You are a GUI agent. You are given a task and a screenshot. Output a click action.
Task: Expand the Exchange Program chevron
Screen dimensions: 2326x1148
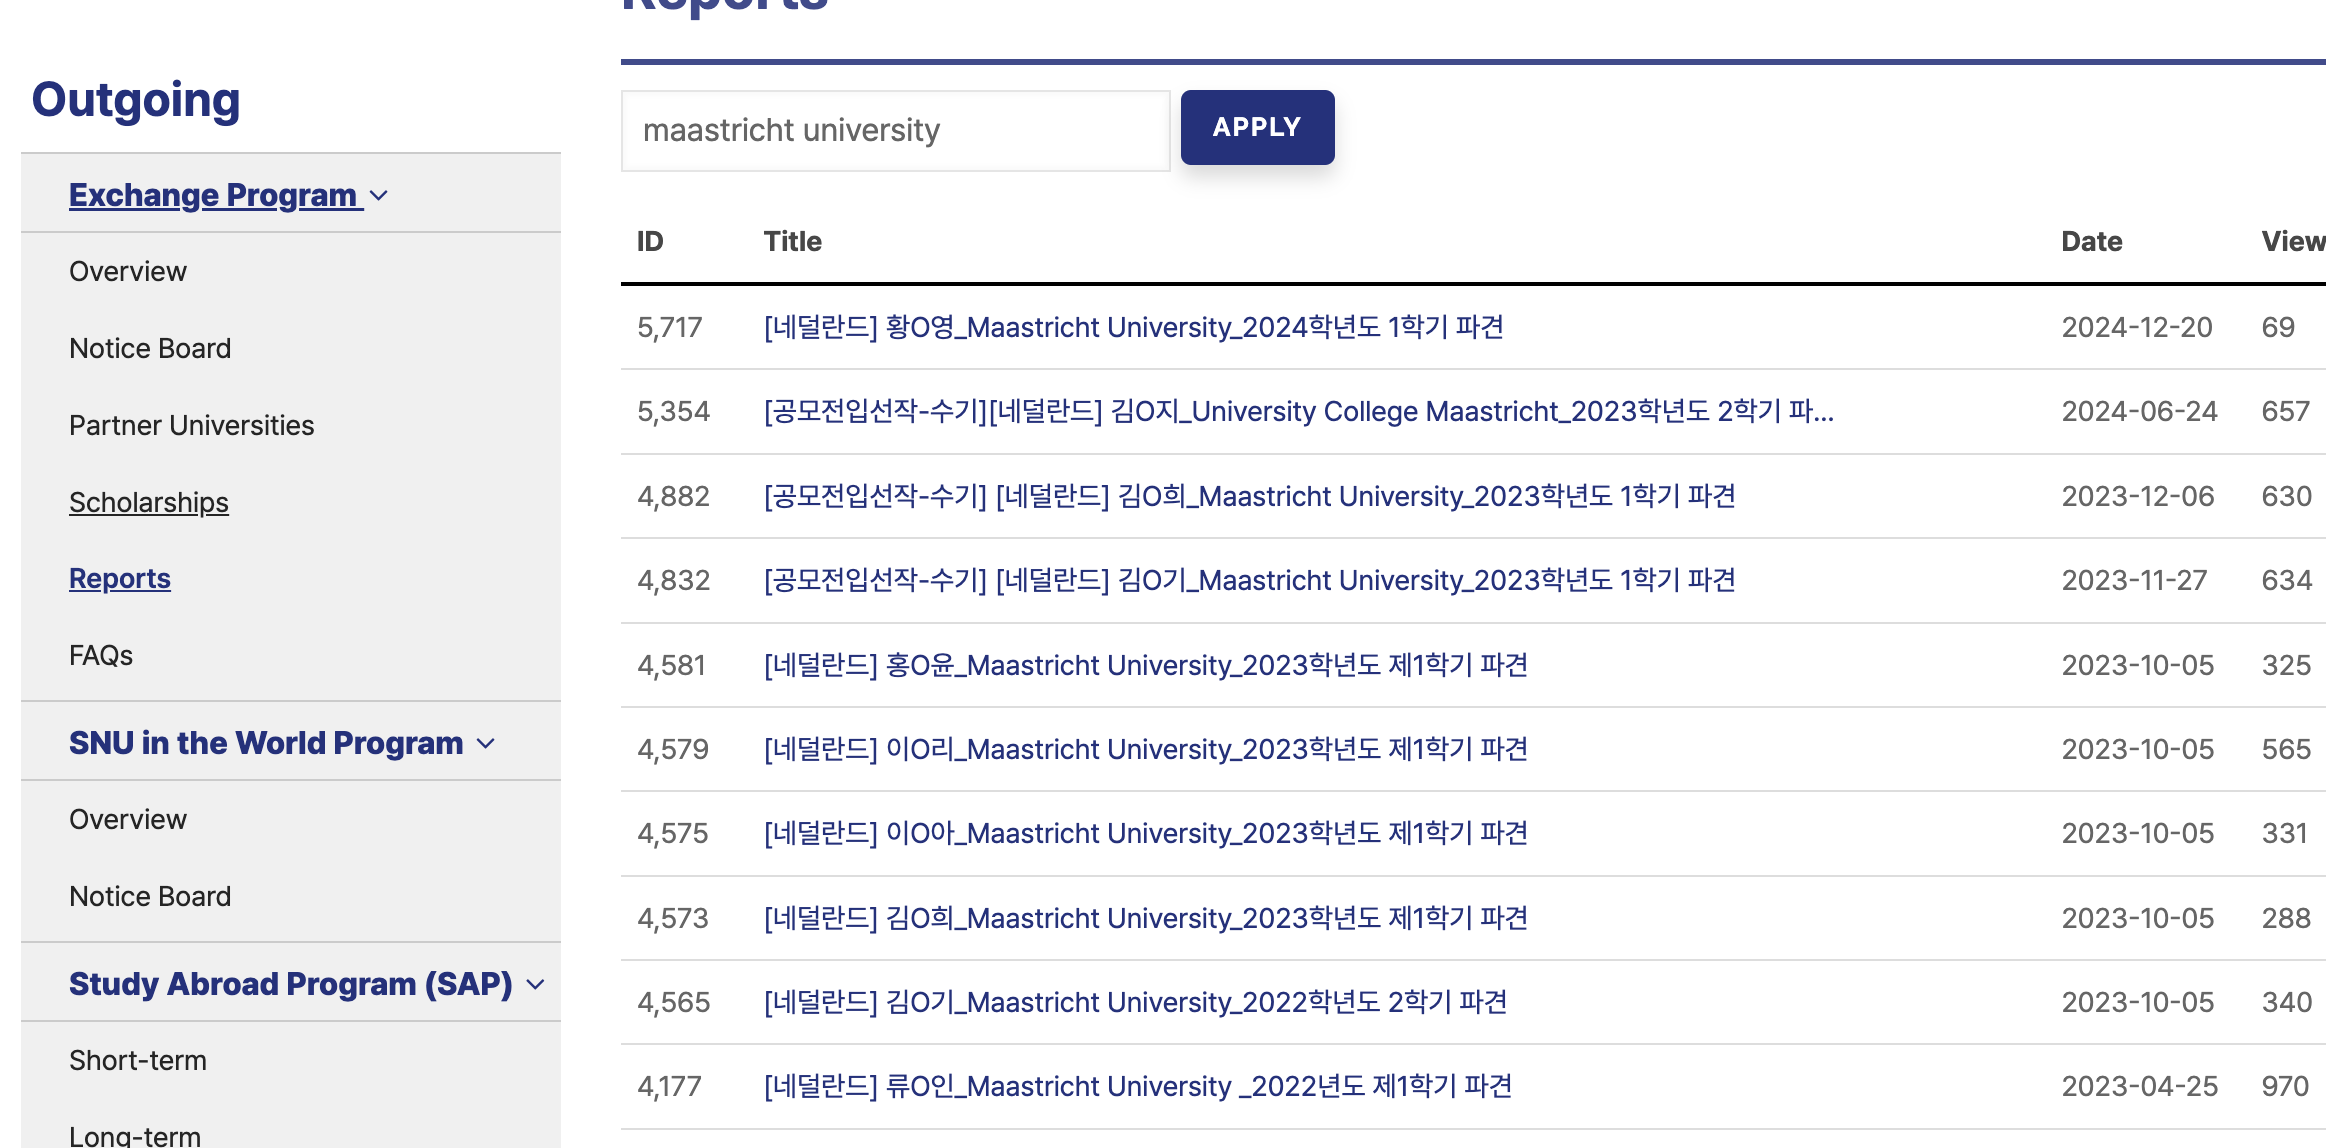coord(379,196)
